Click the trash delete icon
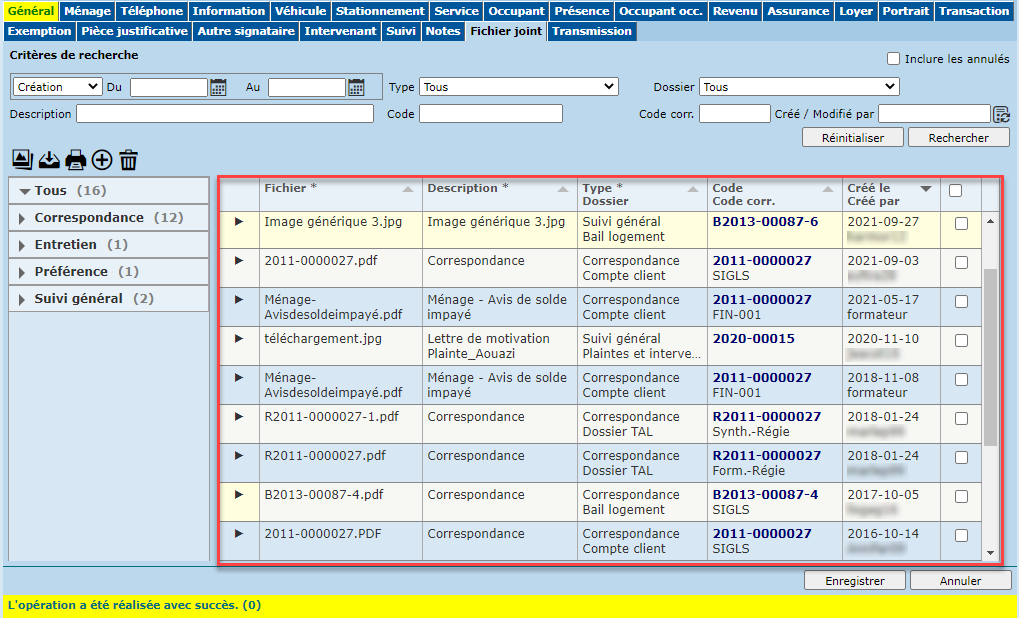 coord(128,160)
